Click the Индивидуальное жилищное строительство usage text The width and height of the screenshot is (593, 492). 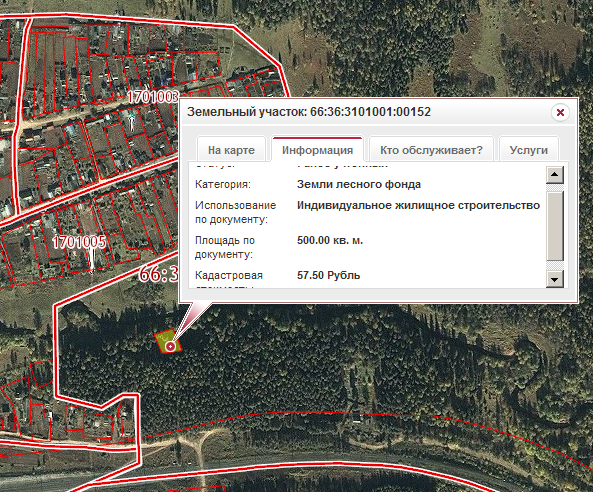pos(418,205)
